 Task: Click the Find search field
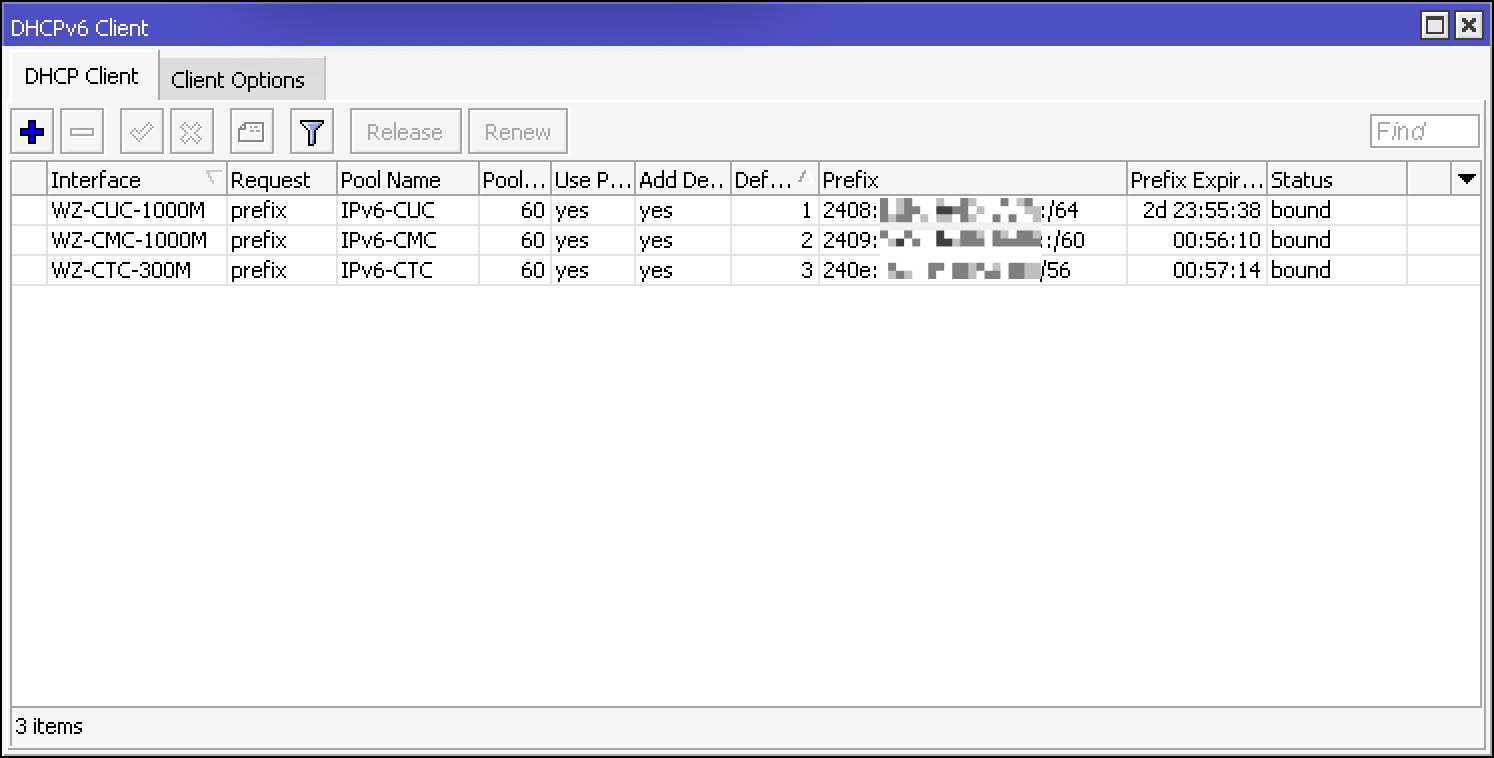point(1424,131)
